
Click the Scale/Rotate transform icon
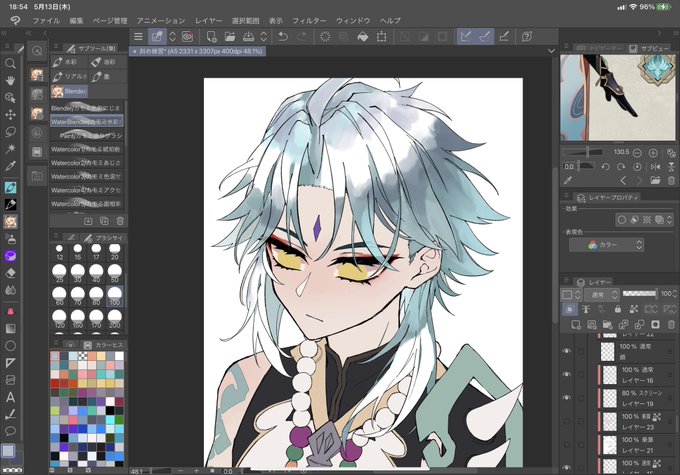pos(381,37)
